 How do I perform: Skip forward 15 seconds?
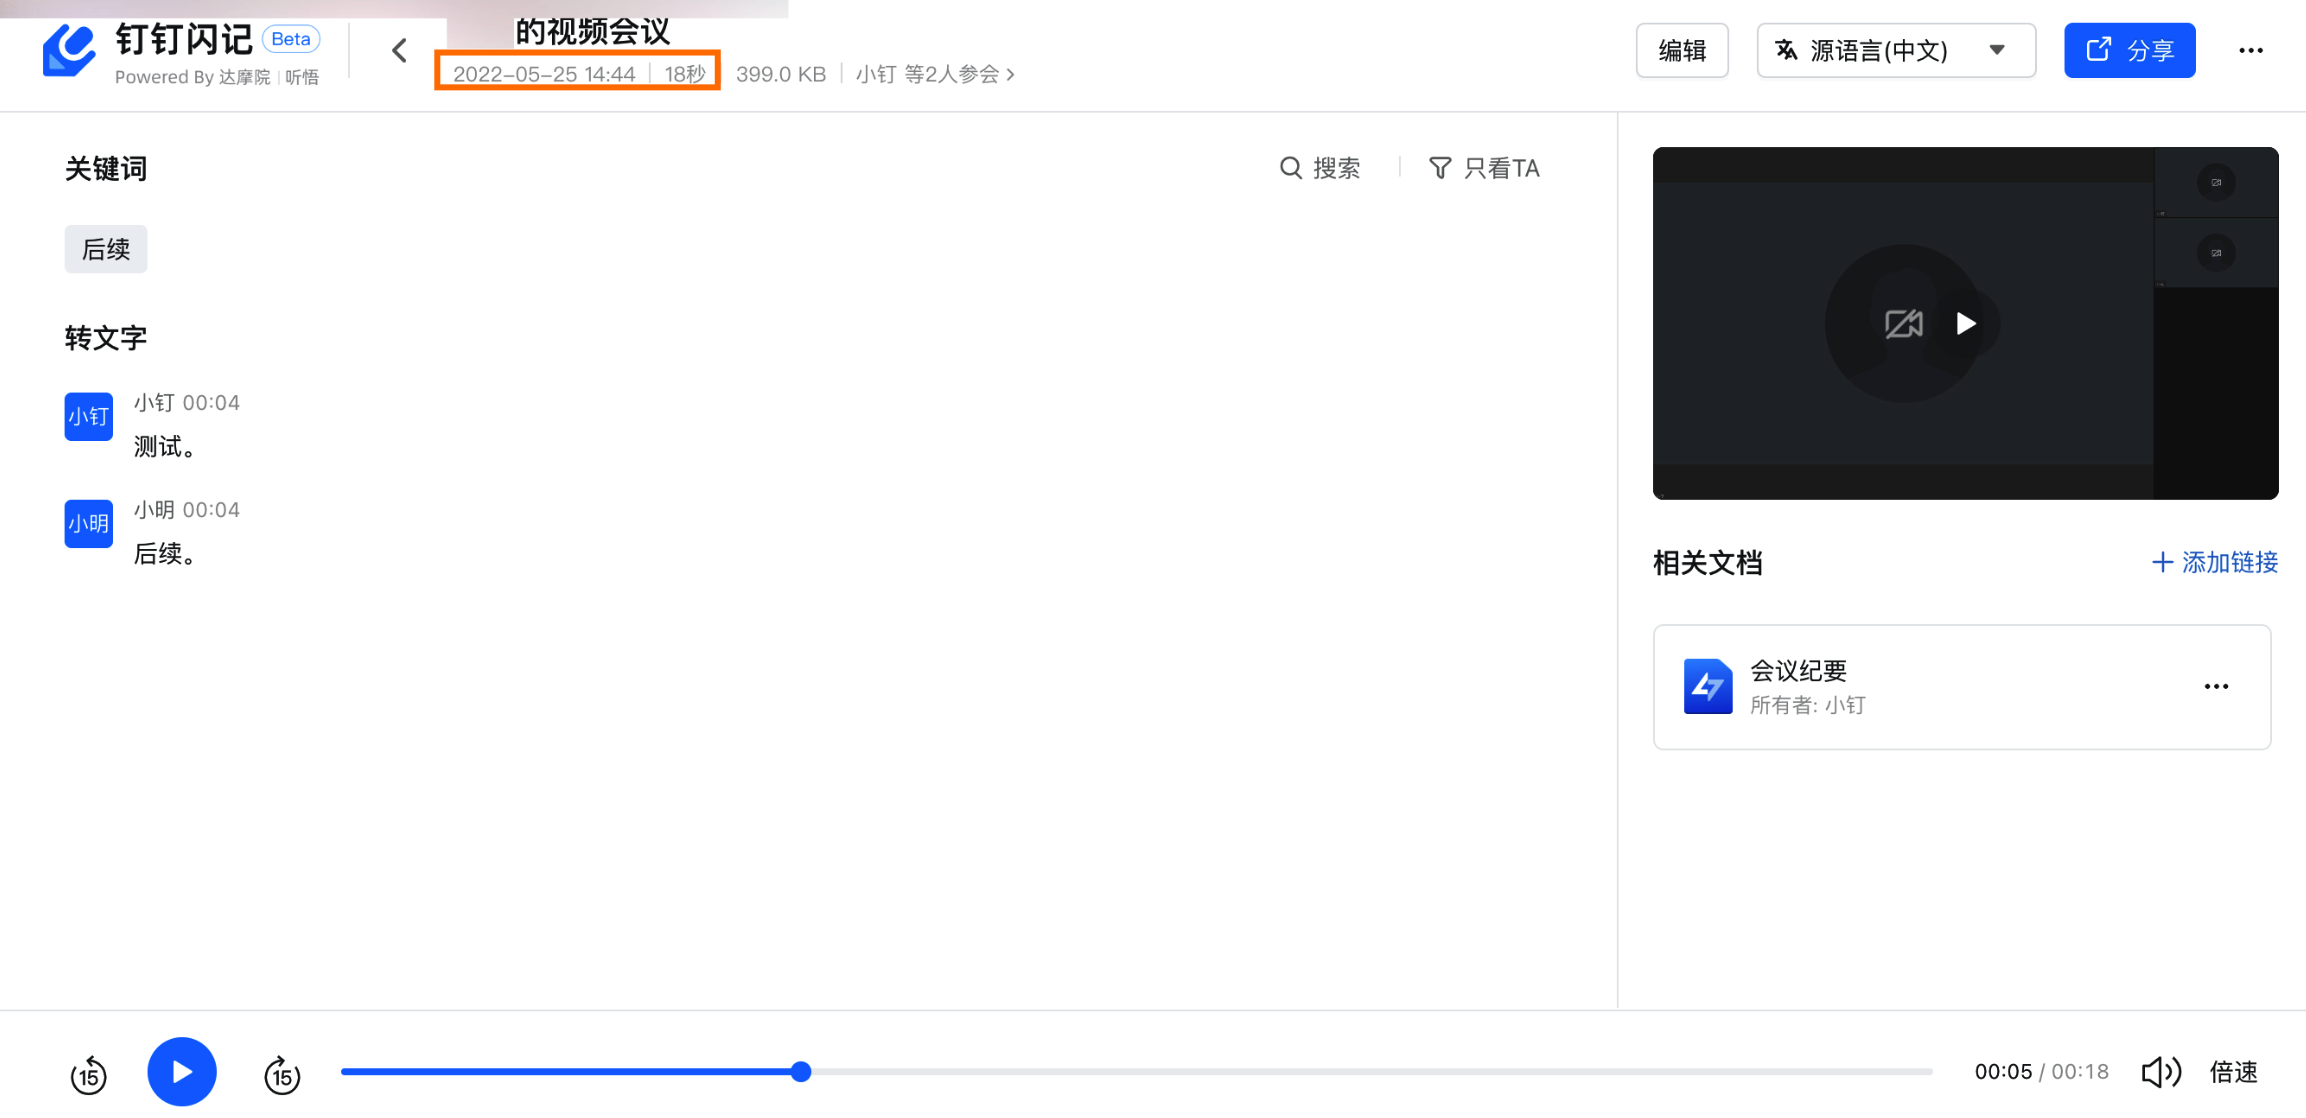[282, 1075]
